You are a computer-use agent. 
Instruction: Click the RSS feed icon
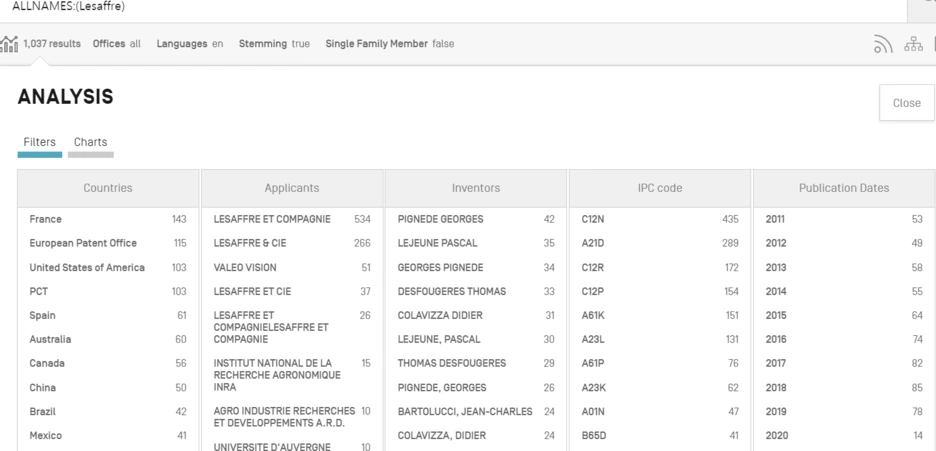883,44
